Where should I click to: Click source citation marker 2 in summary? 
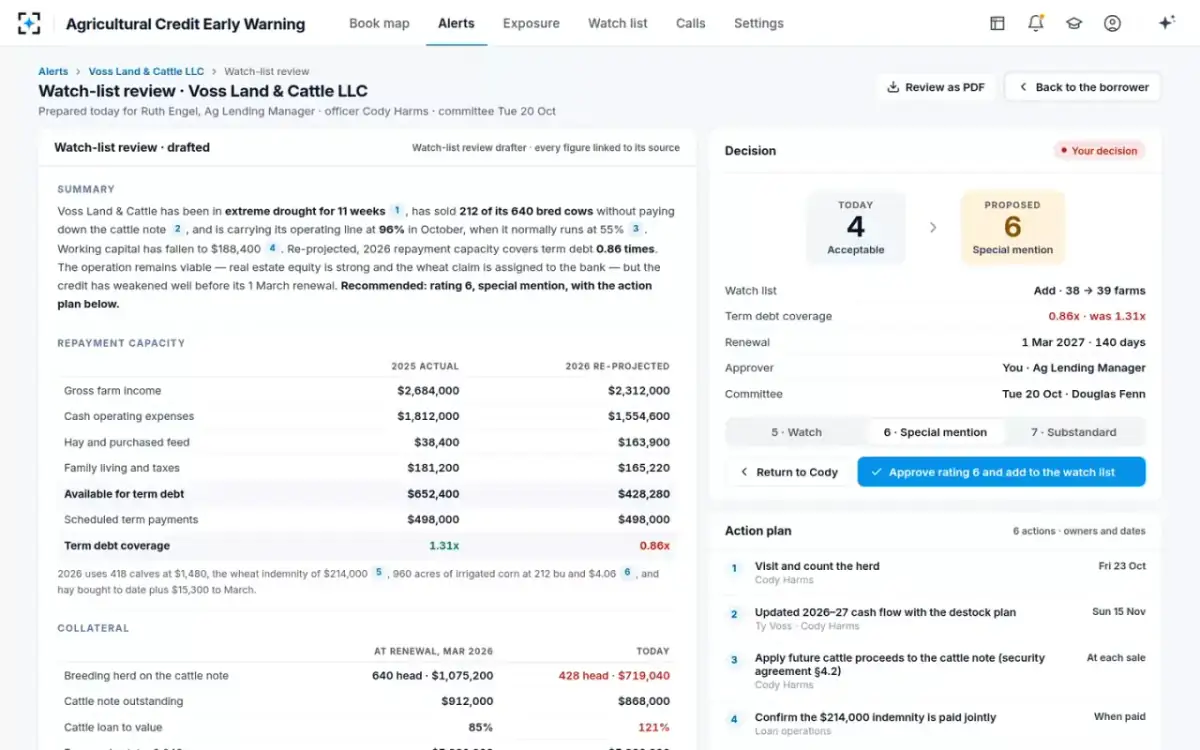[x=177, y=229]
